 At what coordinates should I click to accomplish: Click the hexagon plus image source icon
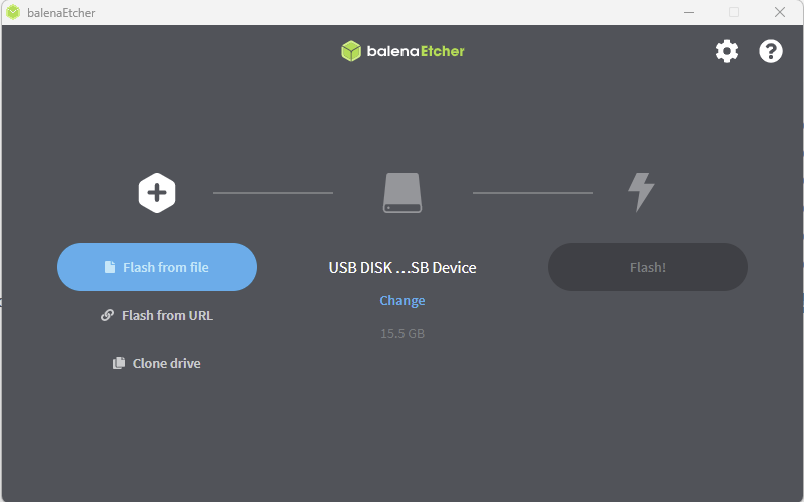157,193
